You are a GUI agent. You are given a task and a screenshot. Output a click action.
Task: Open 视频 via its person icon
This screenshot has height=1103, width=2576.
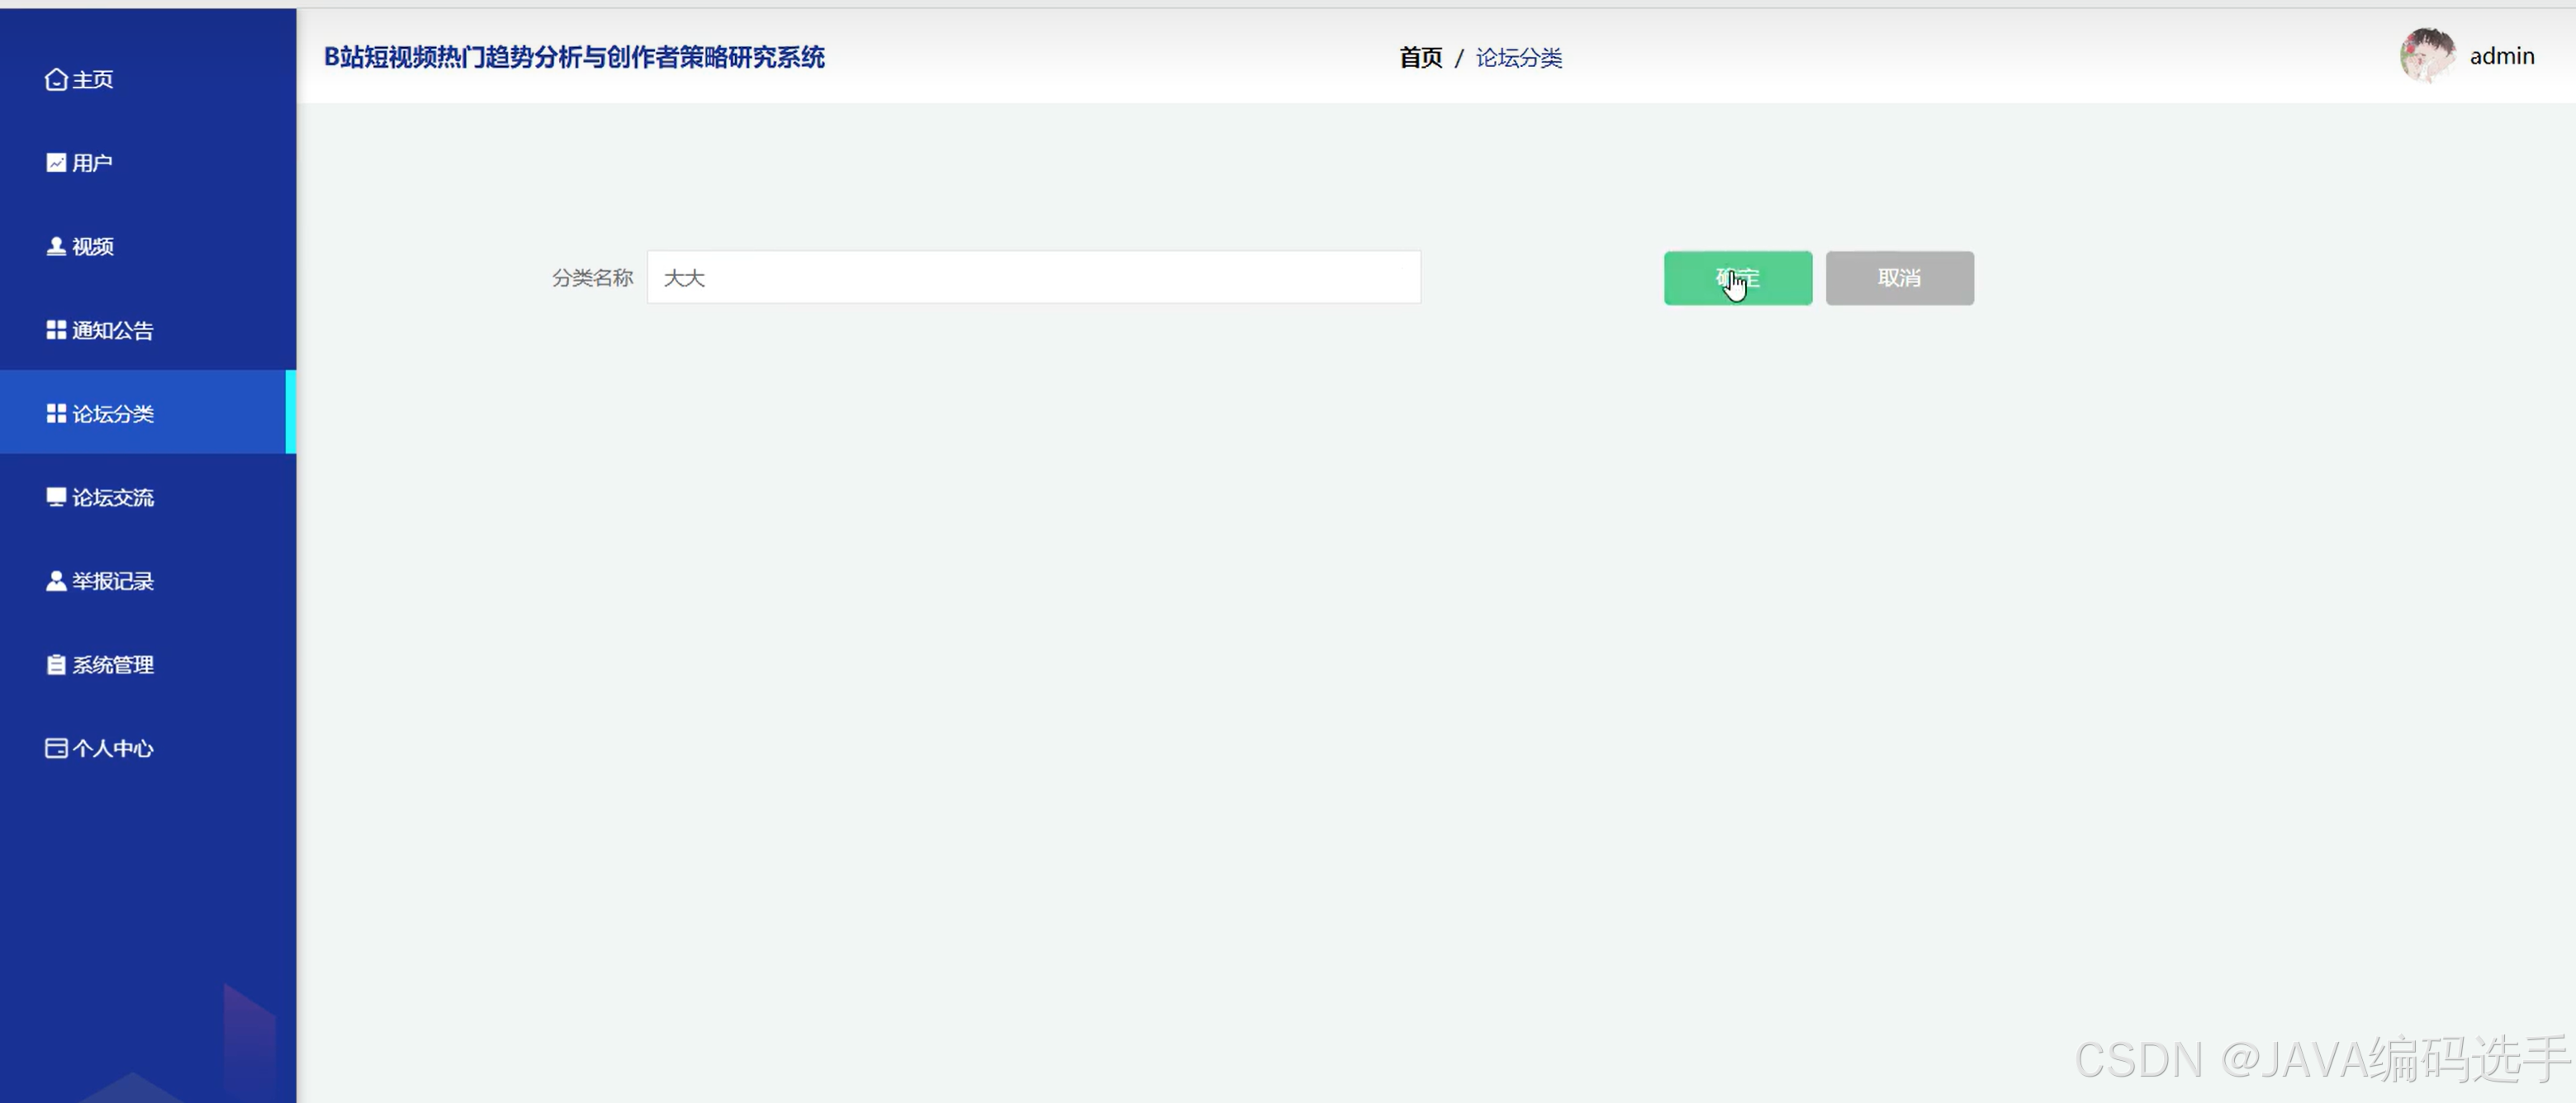click(x=56, y=246)
